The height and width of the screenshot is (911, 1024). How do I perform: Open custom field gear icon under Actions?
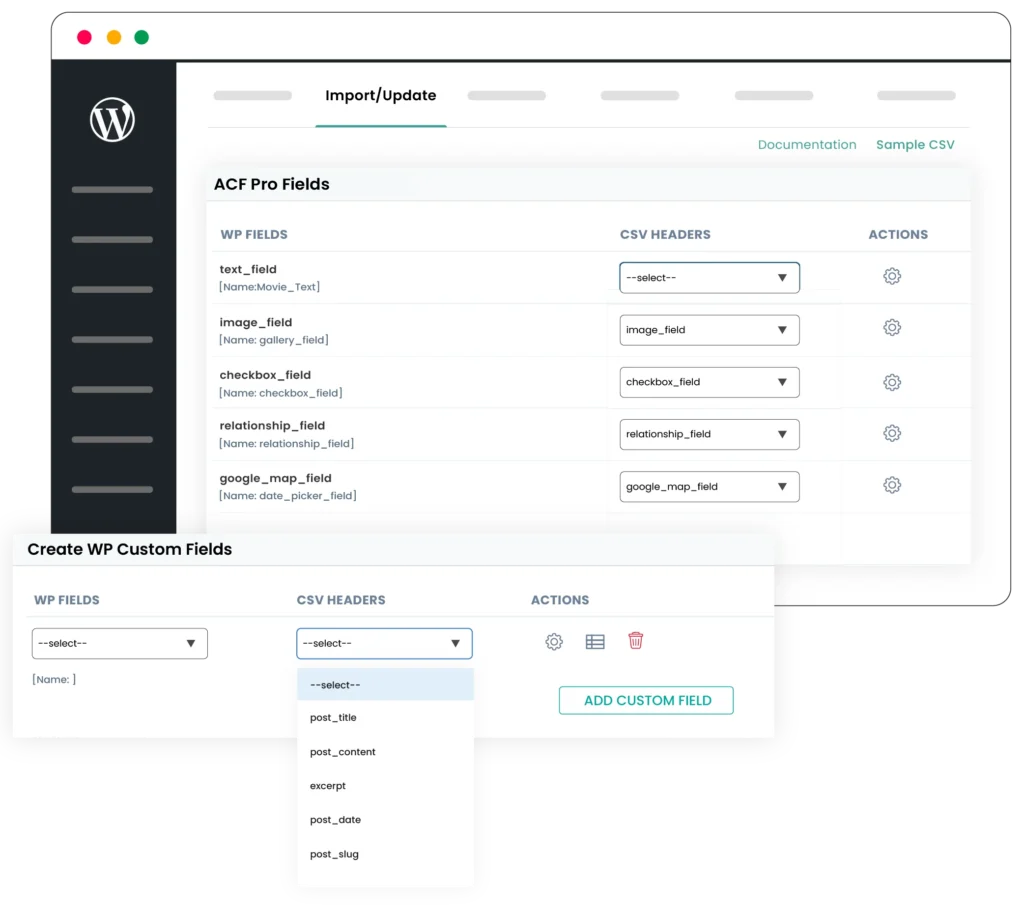point(554,641)
